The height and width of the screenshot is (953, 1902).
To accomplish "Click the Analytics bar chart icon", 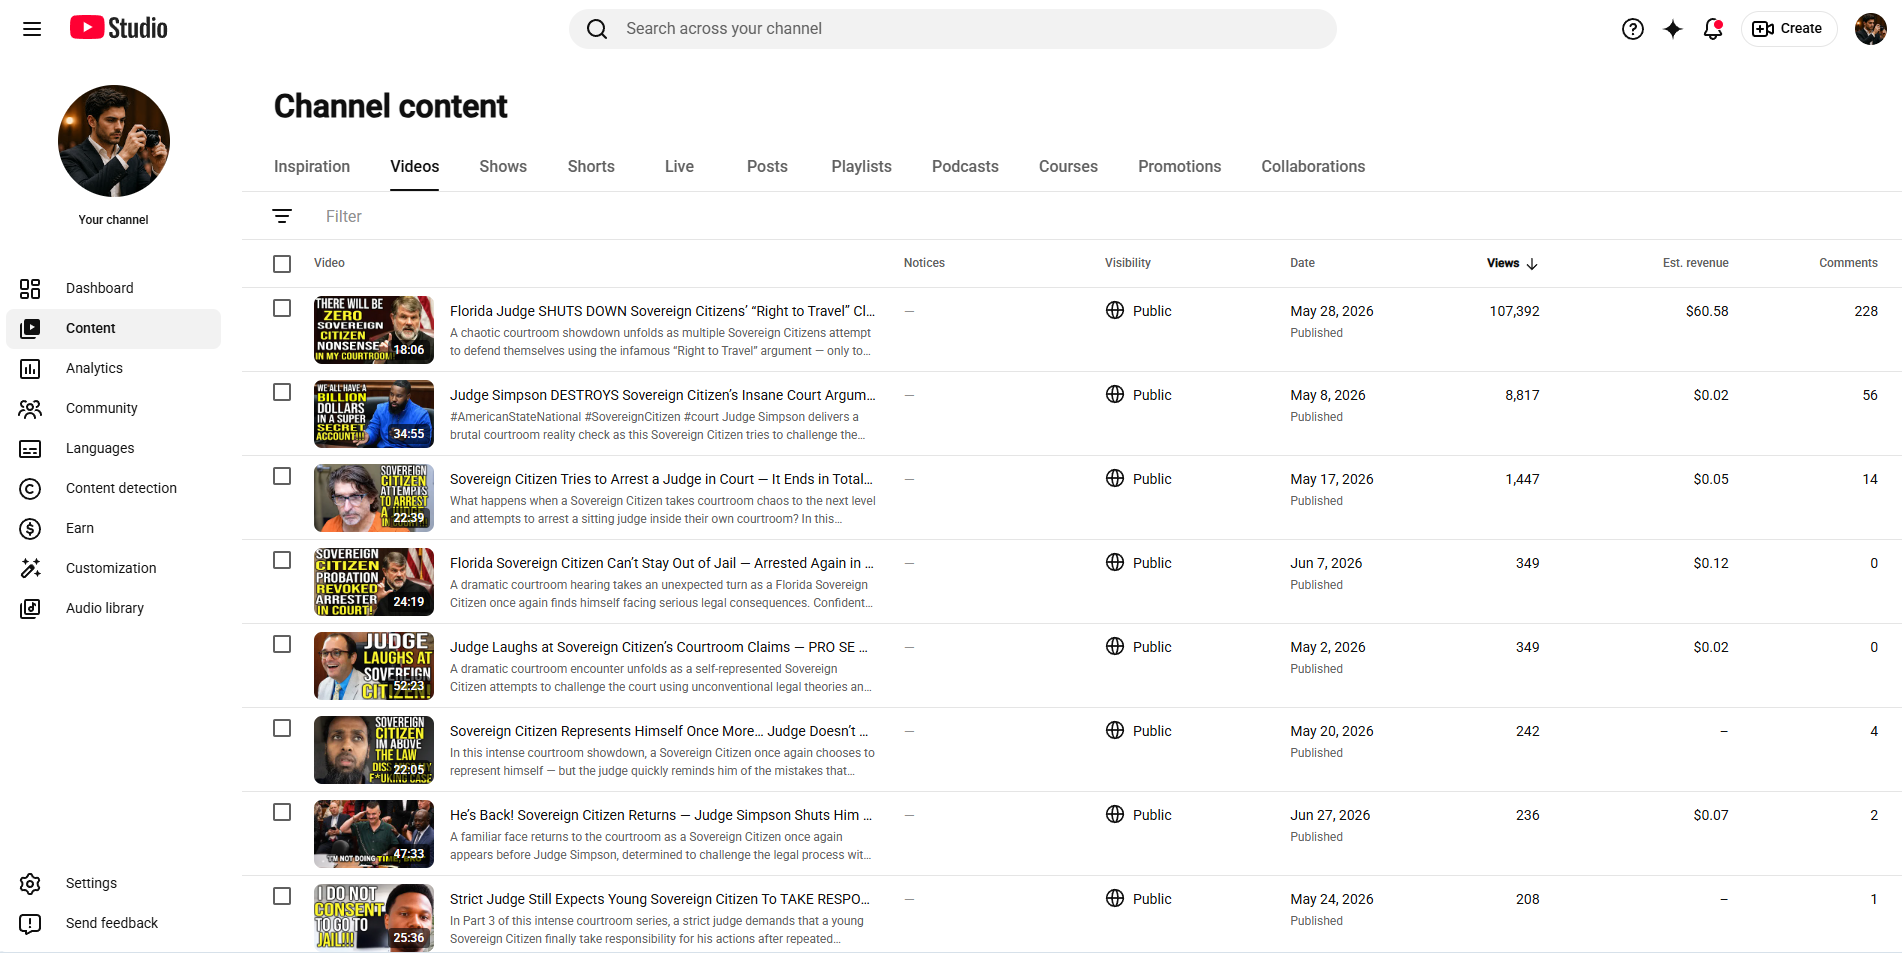I will pyautogui.click(x=30, y=369).
